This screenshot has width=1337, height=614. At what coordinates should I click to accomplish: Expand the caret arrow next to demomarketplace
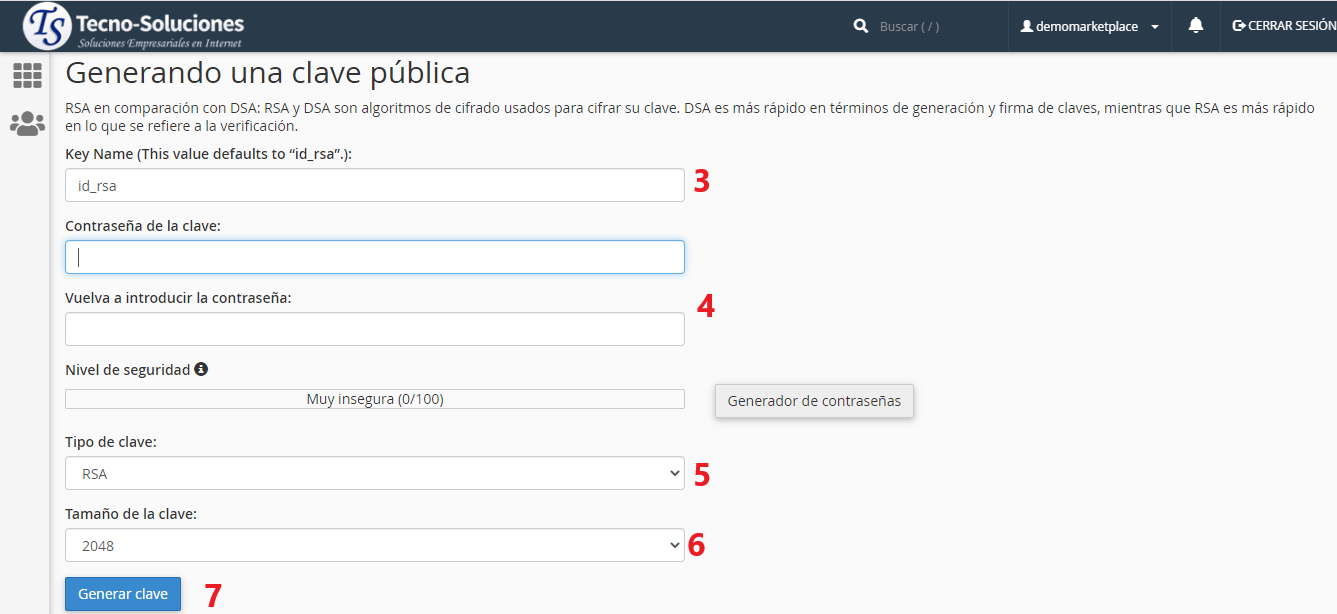(x=1155, y=27)
